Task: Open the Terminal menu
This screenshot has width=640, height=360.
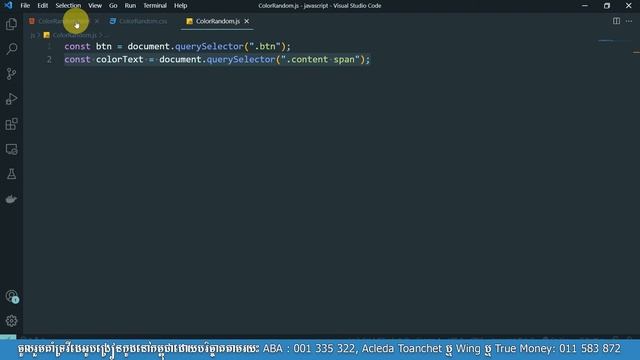Action: coord(155,6)
